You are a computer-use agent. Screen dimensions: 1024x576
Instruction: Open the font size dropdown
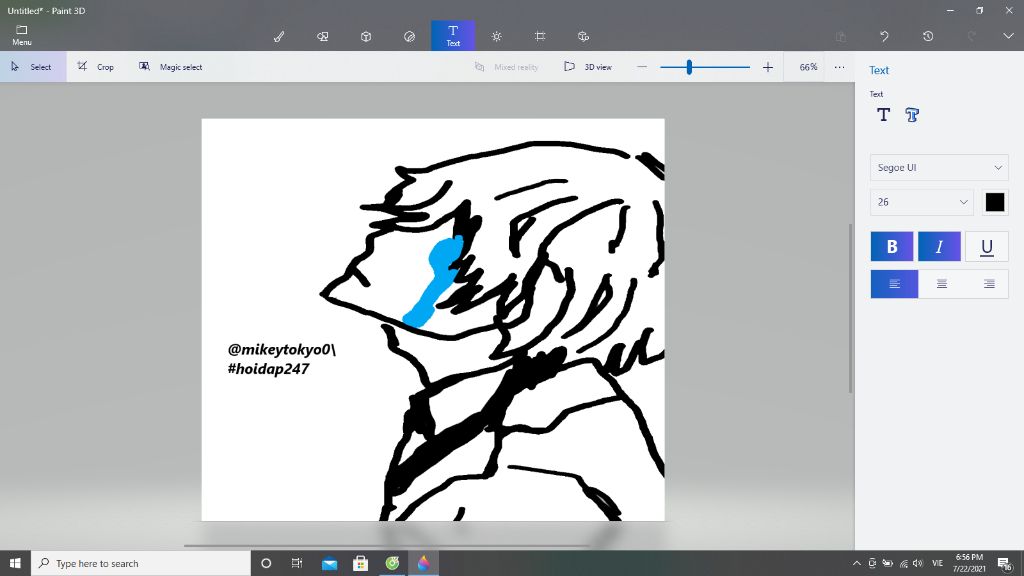920,202
